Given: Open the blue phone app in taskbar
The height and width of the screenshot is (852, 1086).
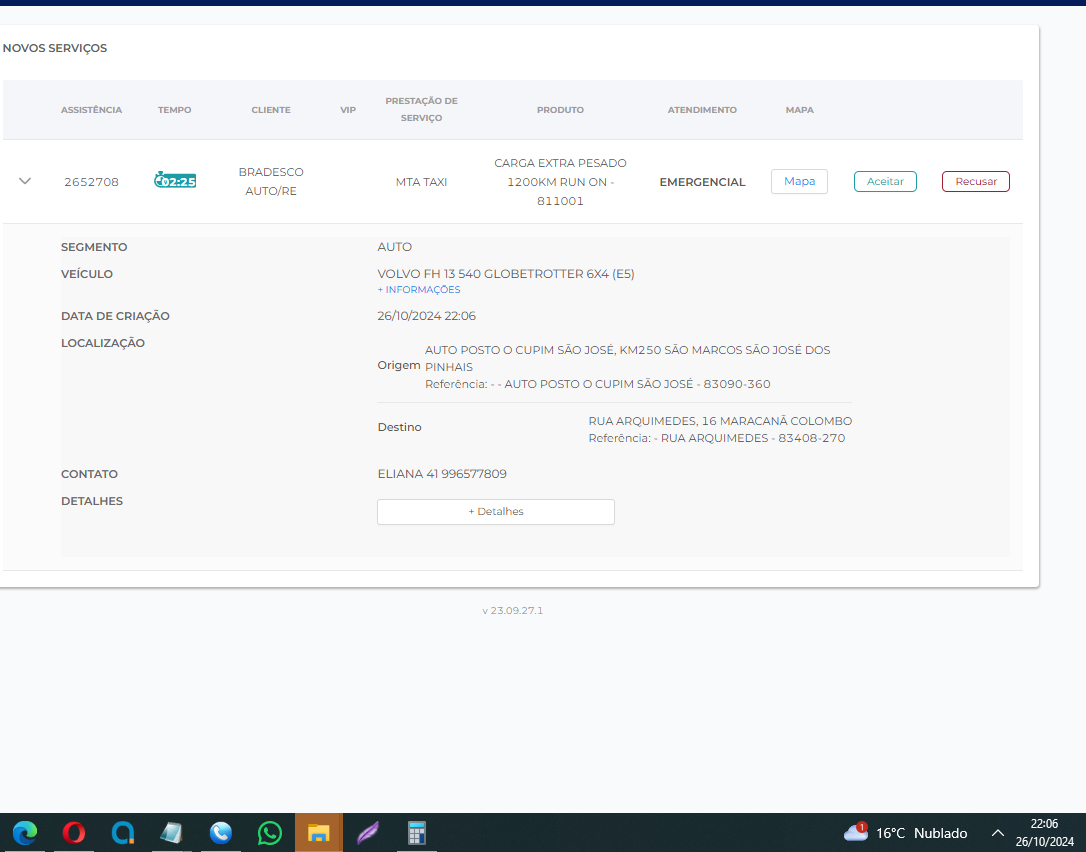Looking at the screenshot, I should coord(221,833).
